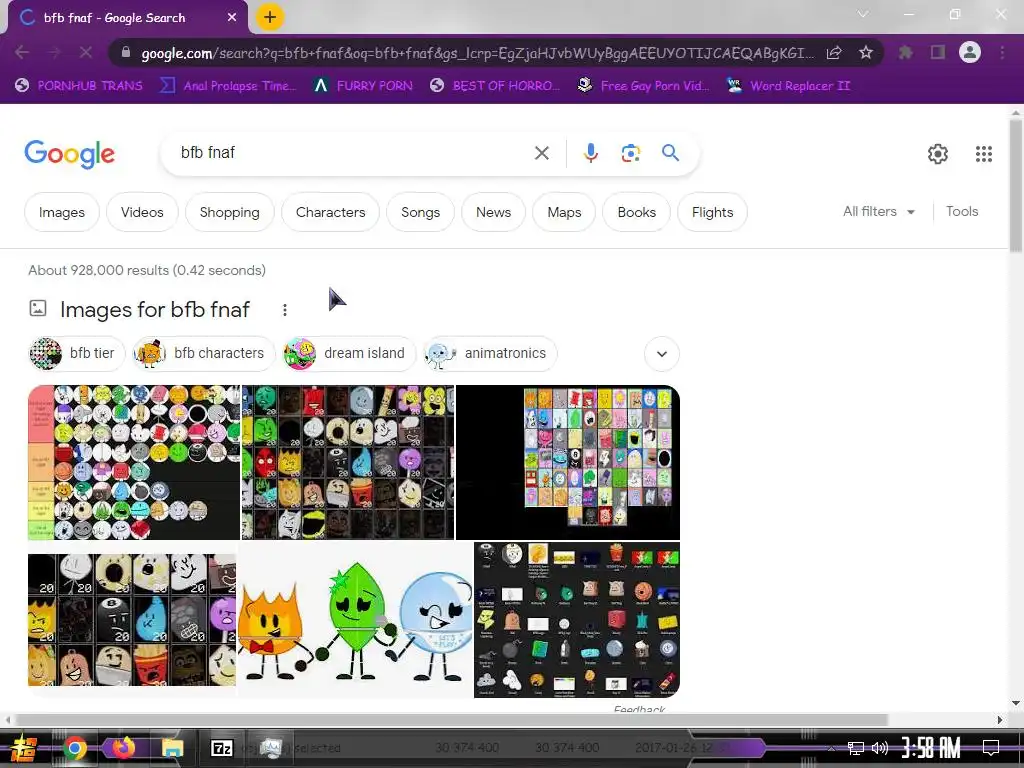This screenshot has height=768, width=1024.
Task: Go back to the previous page
Action: [x=22, y=52]
